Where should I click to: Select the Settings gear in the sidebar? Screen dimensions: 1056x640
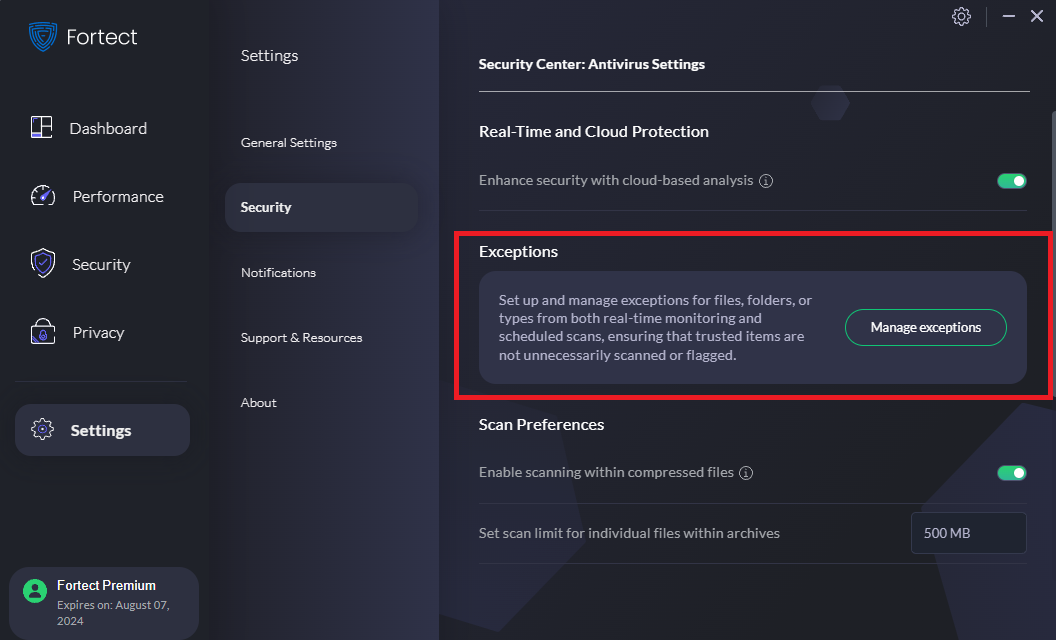click(43, 429)
